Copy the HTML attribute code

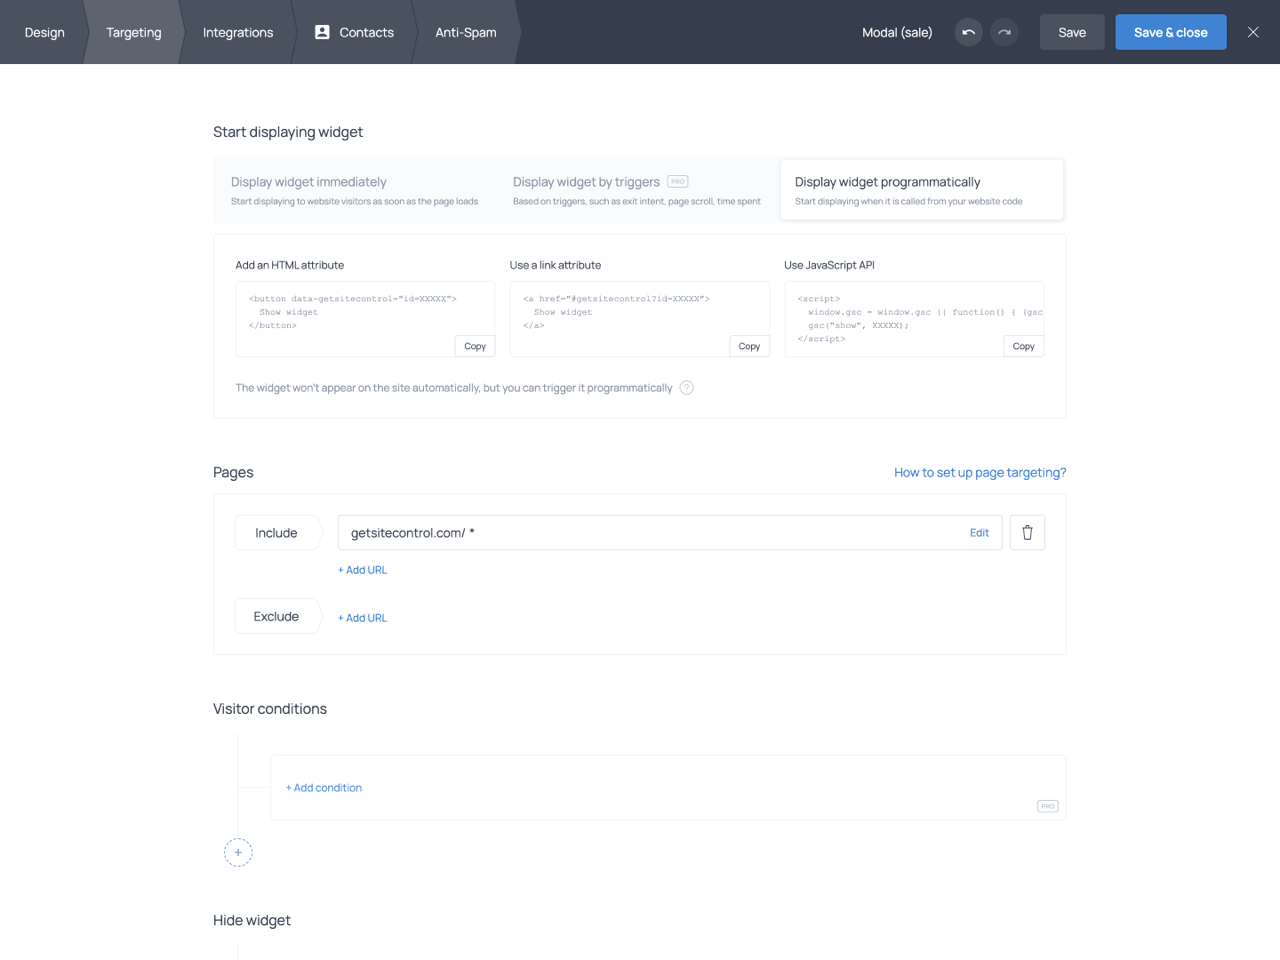[475, 346]
